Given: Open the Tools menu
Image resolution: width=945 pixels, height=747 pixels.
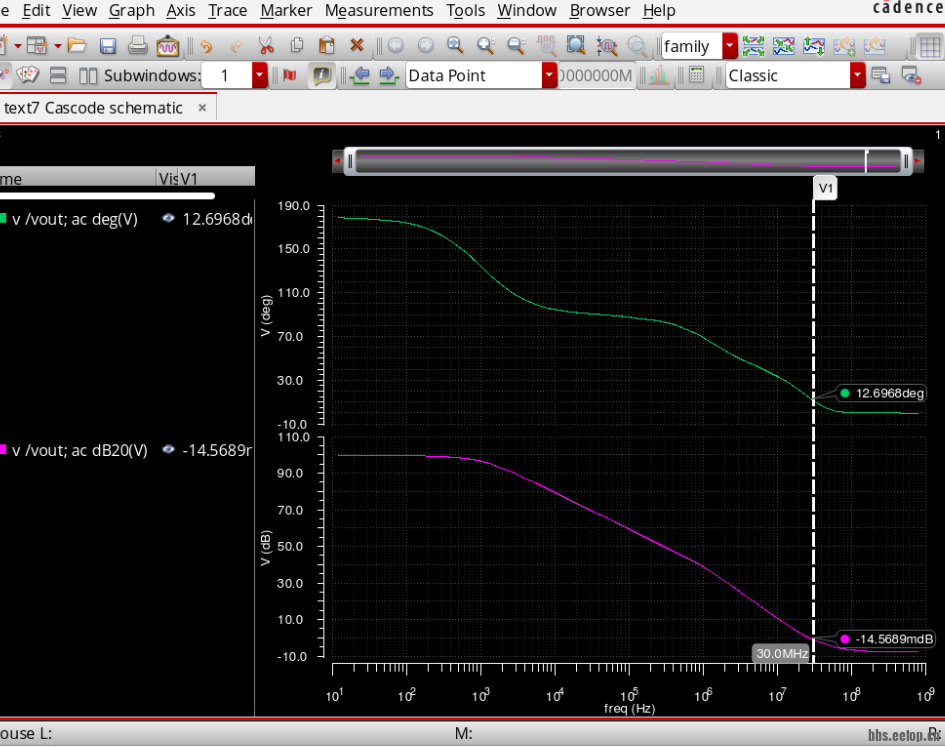Looking at the screenshot, I should [x=465, y=10].
